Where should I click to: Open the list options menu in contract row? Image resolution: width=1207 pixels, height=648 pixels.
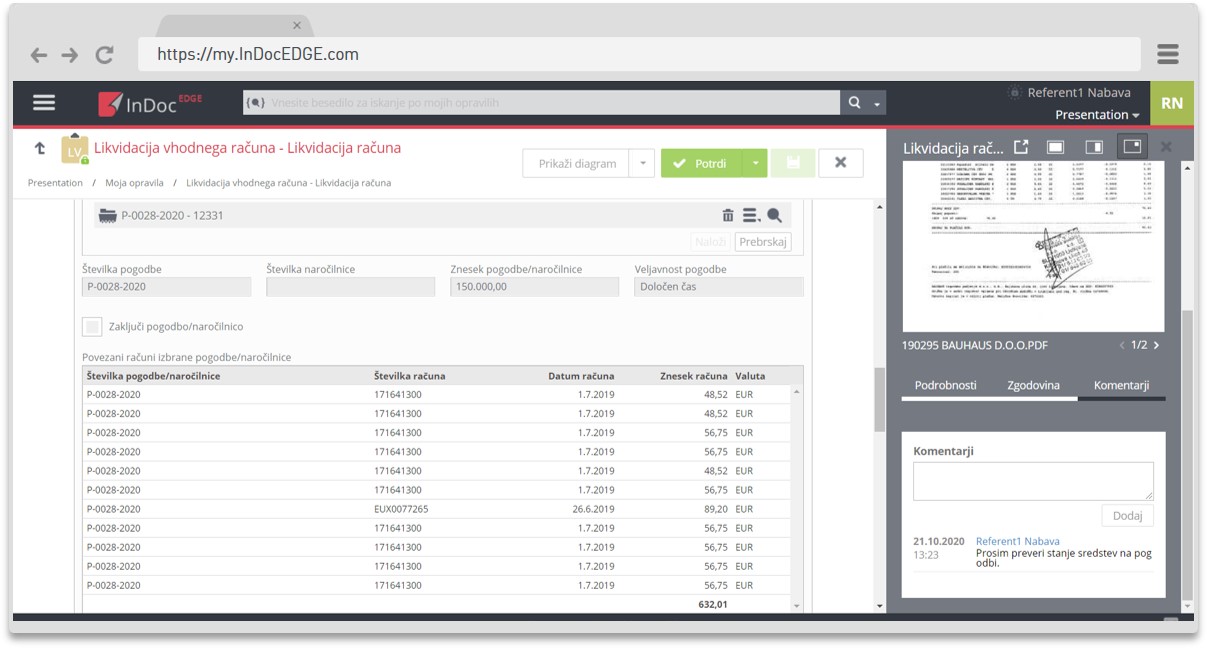[x=751, y=215]
